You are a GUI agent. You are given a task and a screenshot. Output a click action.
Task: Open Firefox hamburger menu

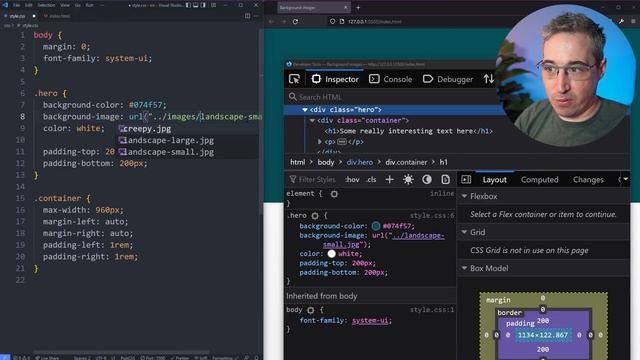(633, 21)
